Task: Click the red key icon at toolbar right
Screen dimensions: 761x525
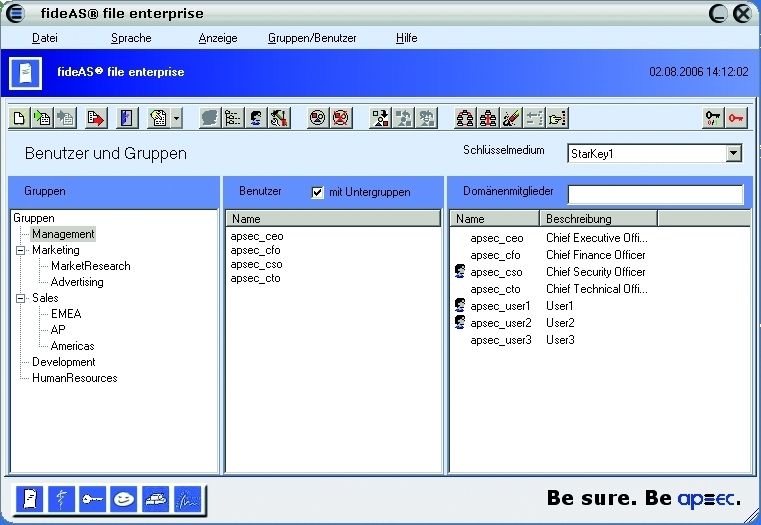Action: click(x=736, y=118)
